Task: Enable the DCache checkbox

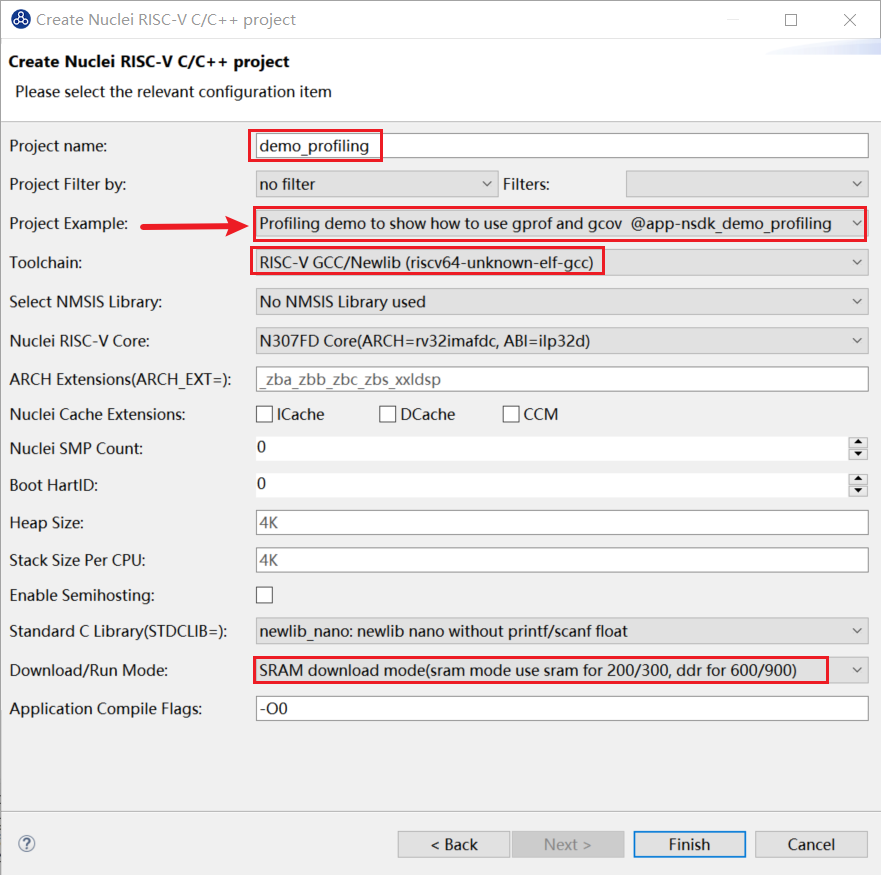Action: [x=388, y=414]
